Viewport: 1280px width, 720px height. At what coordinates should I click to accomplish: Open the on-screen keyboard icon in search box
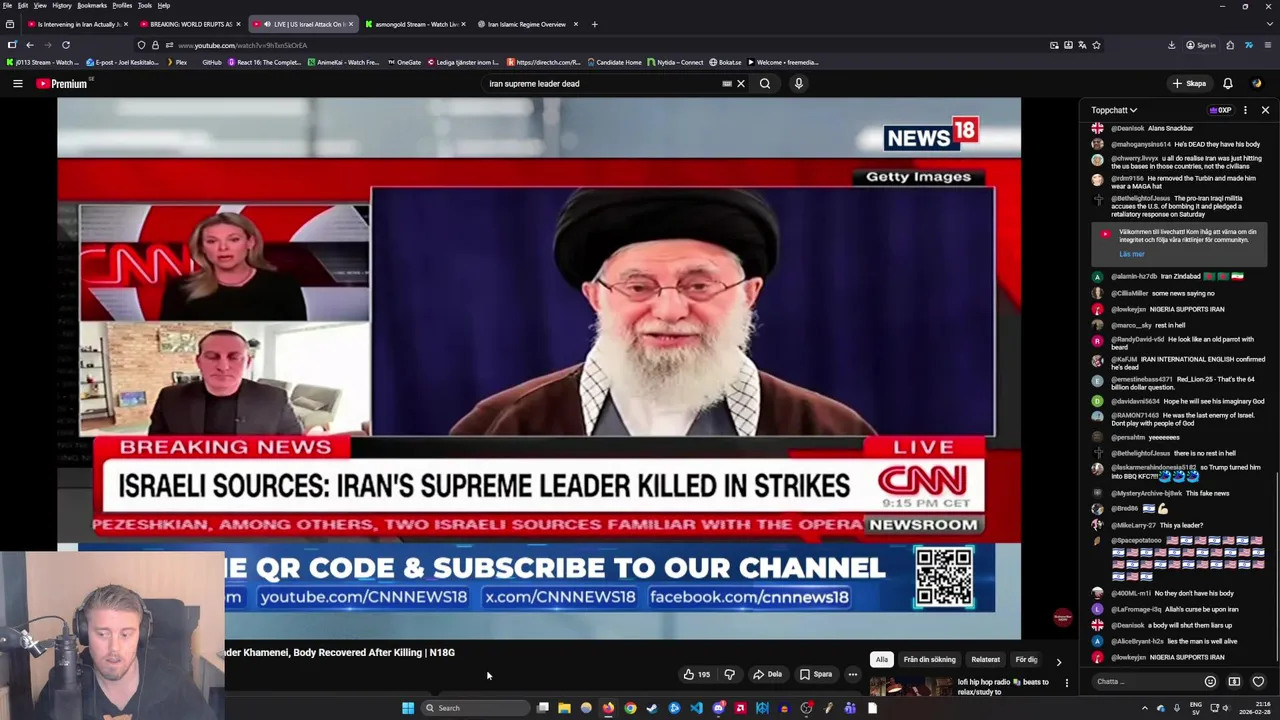click(727, 84)
